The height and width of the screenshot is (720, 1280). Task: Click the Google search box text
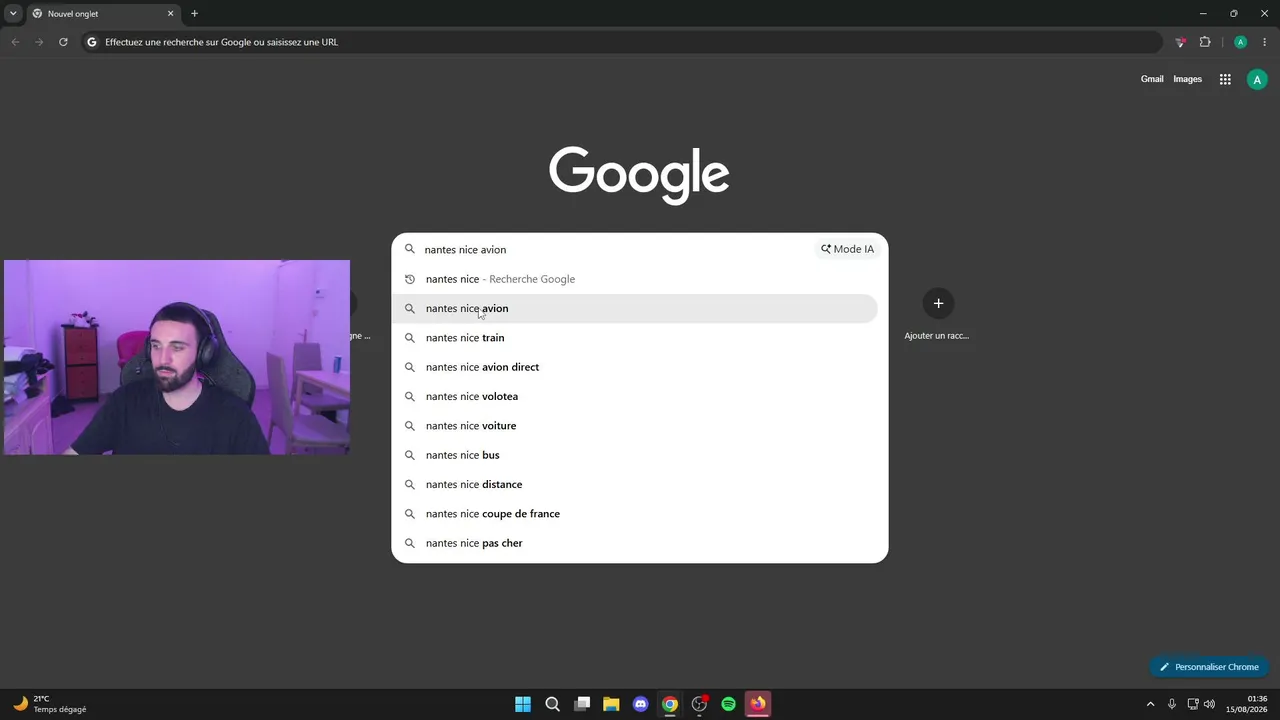pos(465,250)
